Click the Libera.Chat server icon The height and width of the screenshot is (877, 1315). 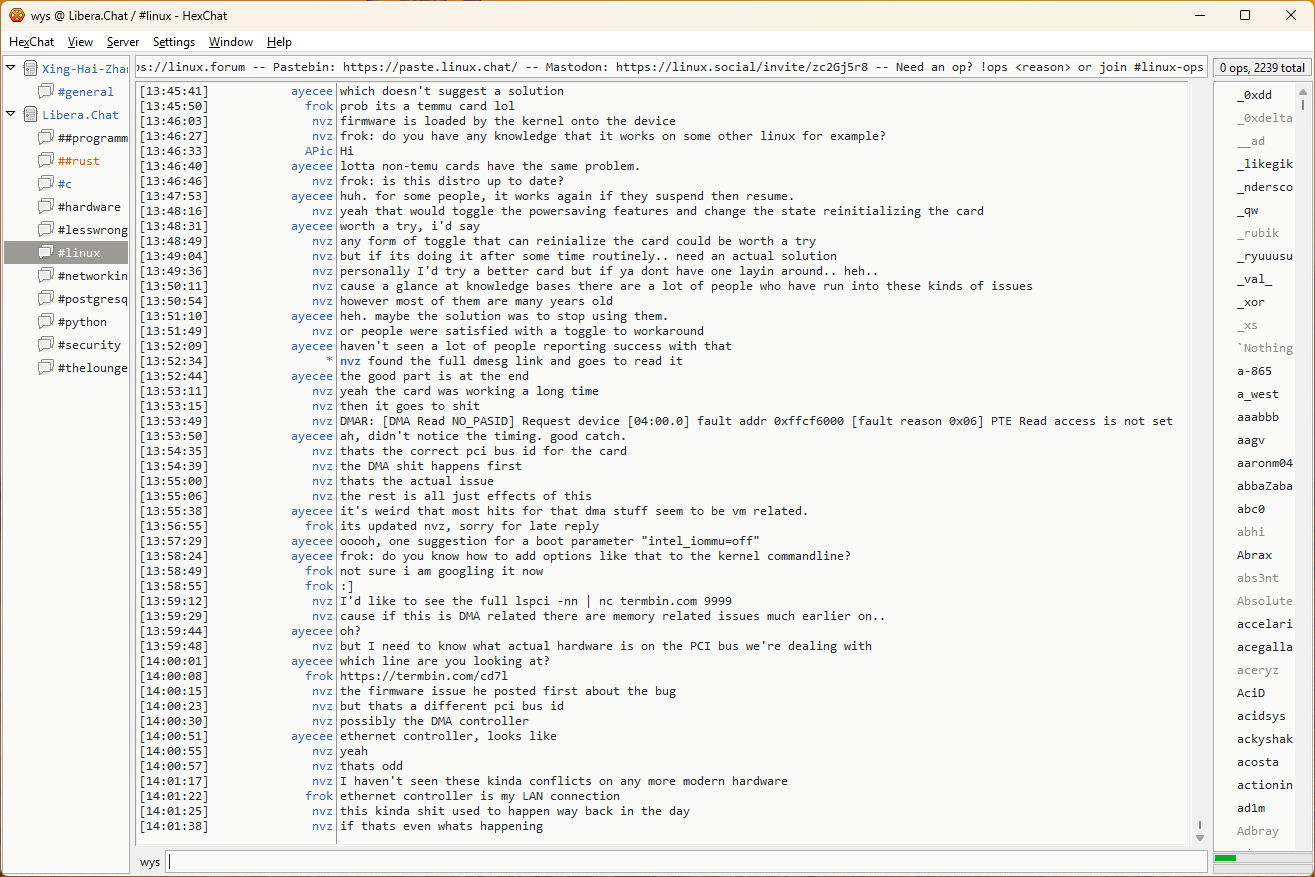pyautogui.click(x=30, y=115)
